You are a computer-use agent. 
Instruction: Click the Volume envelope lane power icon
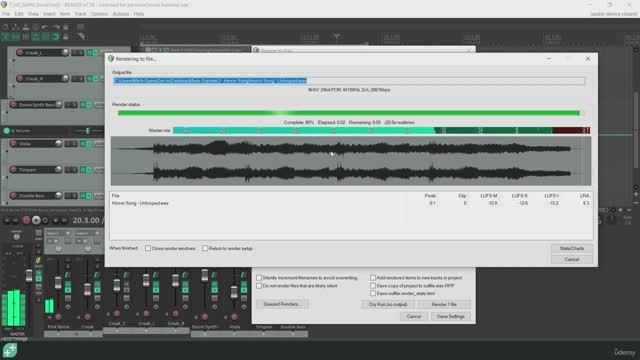(7, 131)
